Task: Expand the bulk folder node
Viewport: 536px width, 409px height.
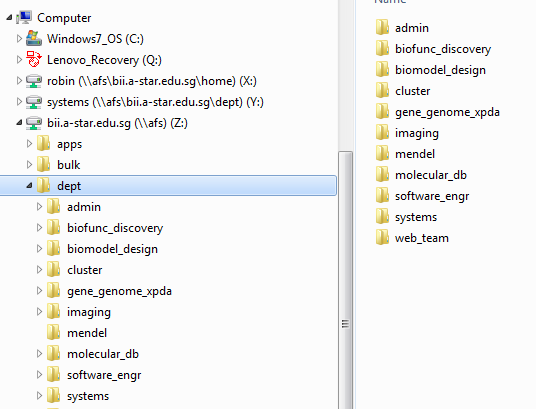Action: click(x=29, y=164)
